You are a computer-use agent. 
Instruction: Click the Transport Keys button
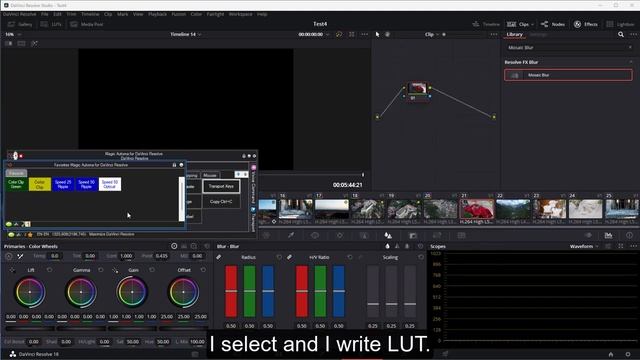[221, 187]
